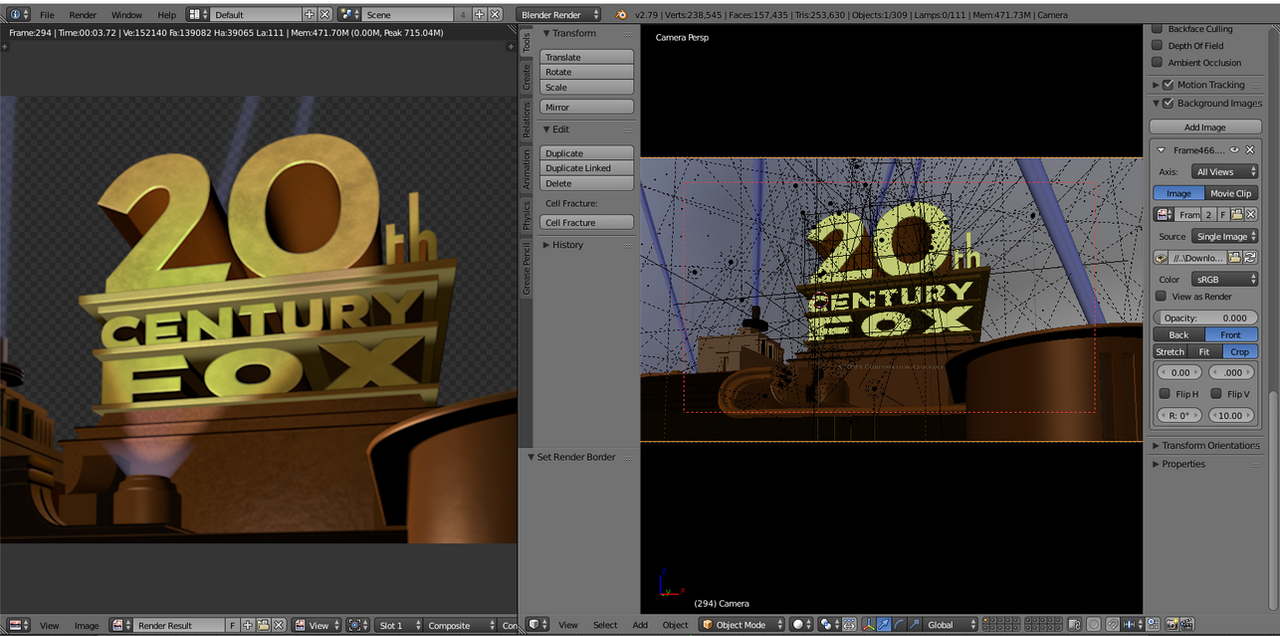1280x636 pixels.
Task: Open the All Views axis dropdown
Action: coord(1224,172)
